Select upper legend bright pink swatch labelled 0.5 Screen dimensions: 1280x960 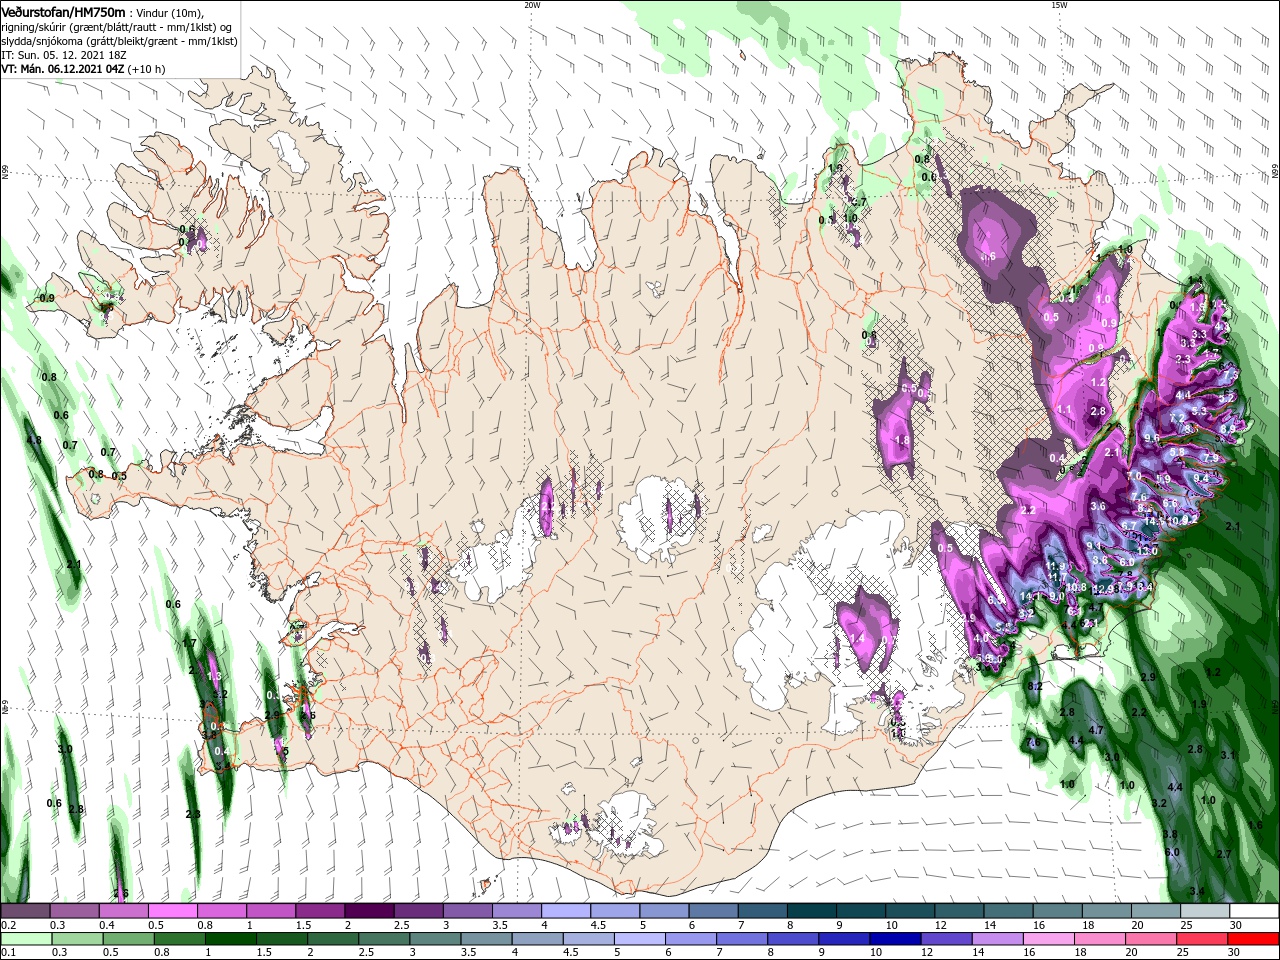tap(172, 911)
